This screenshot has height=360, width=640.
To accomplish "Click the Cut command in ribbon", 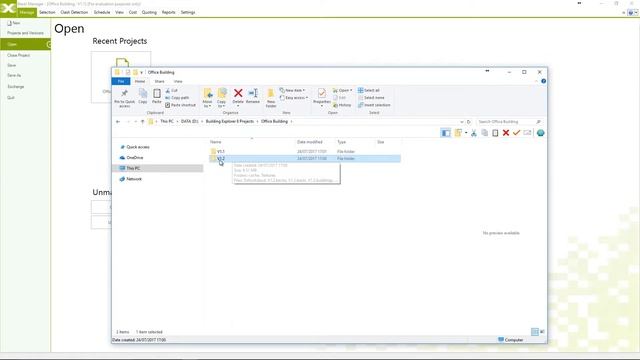I will tap(171, 91).
